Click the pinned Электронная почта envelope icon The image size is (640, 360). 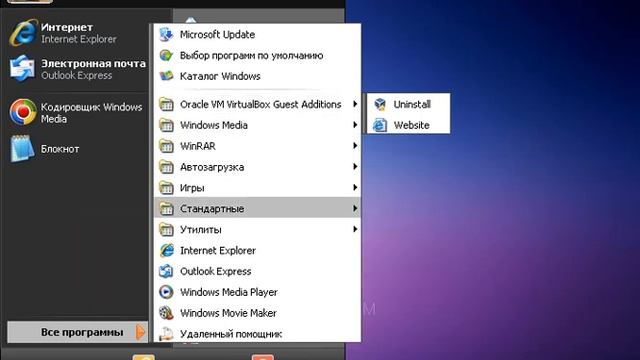coord(23,69)
